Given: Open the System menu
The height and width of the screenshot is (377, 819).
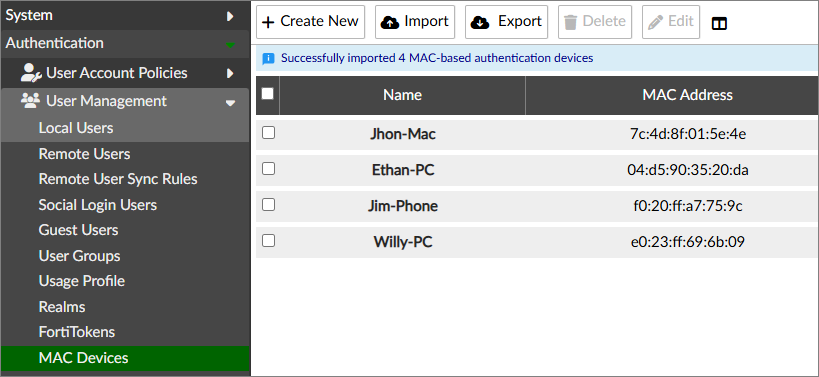Looking at the screenshot, I should pyautogui.click(x=125, y=15).
